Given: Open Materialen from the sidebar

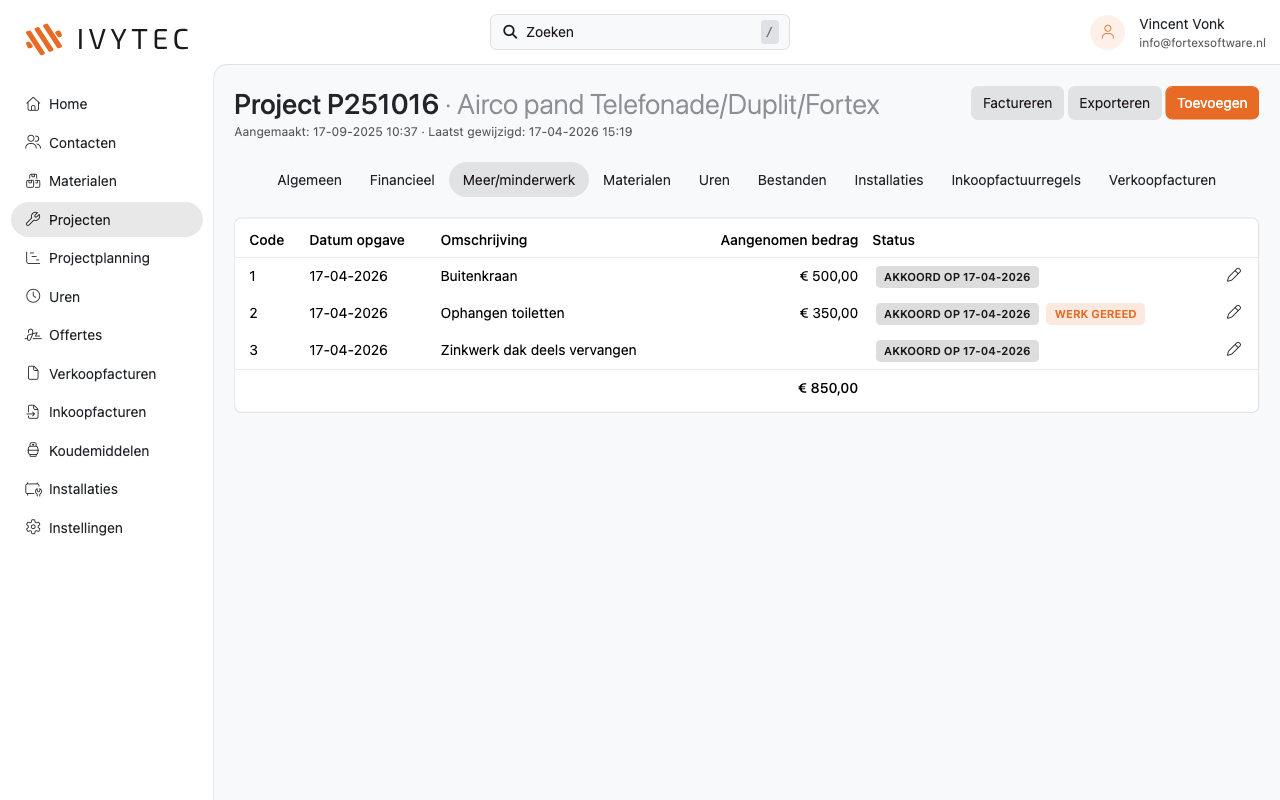Looking at the screenshot, I should (x=83, y=181).
